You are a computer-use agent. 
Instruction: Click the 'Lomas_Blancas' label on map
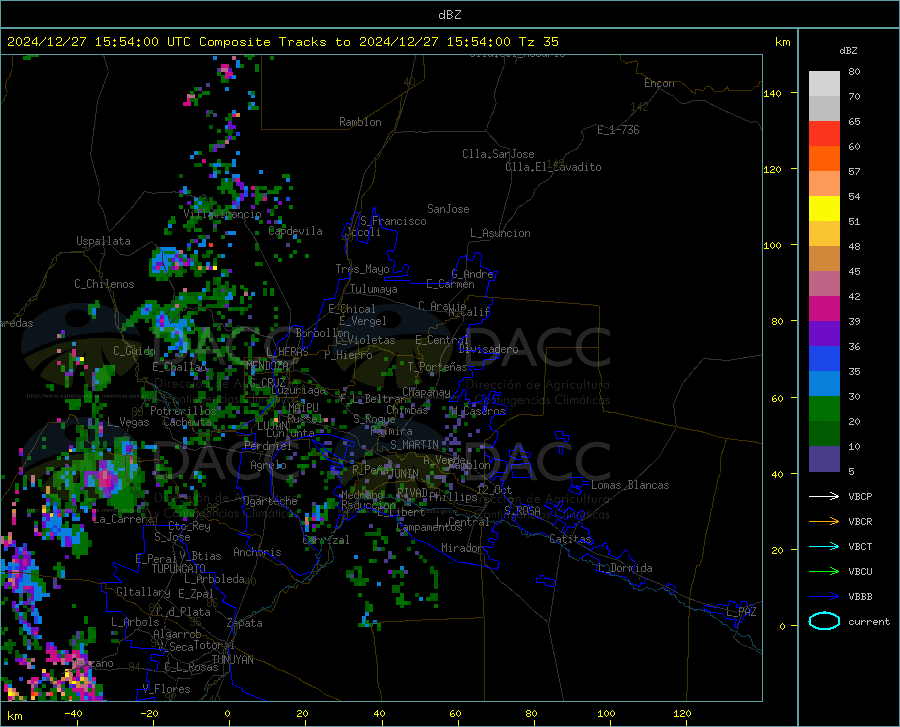[x=630, y=485]
